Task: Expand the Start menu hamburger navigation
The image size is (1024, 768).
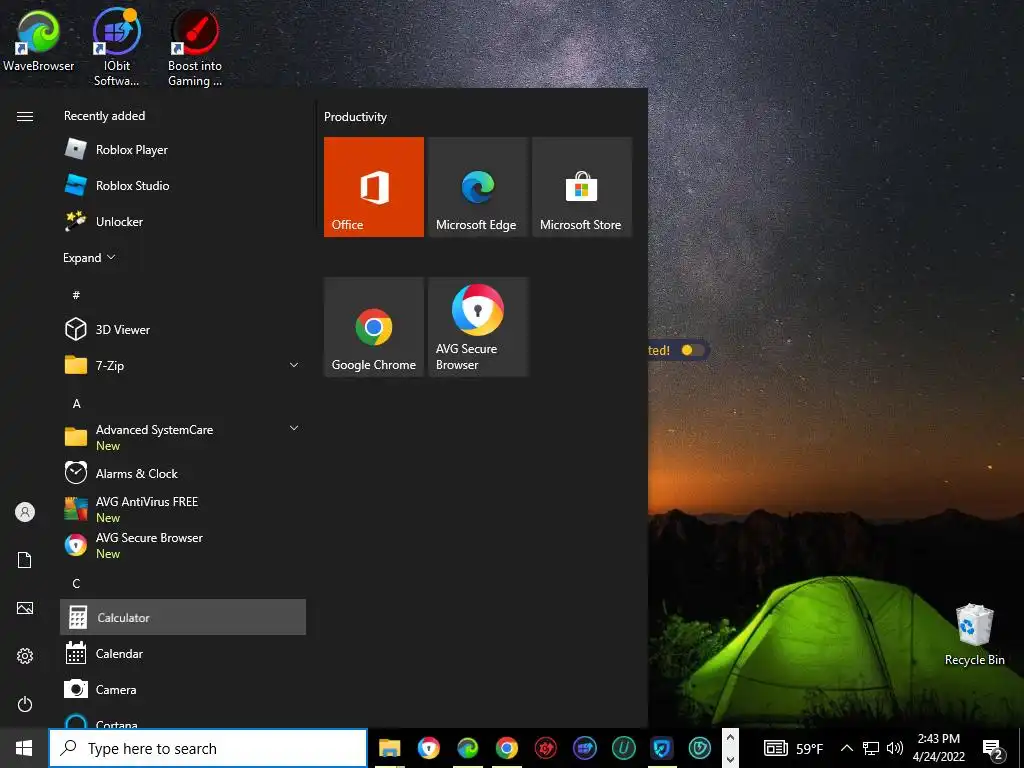Action: click(25, 116)
